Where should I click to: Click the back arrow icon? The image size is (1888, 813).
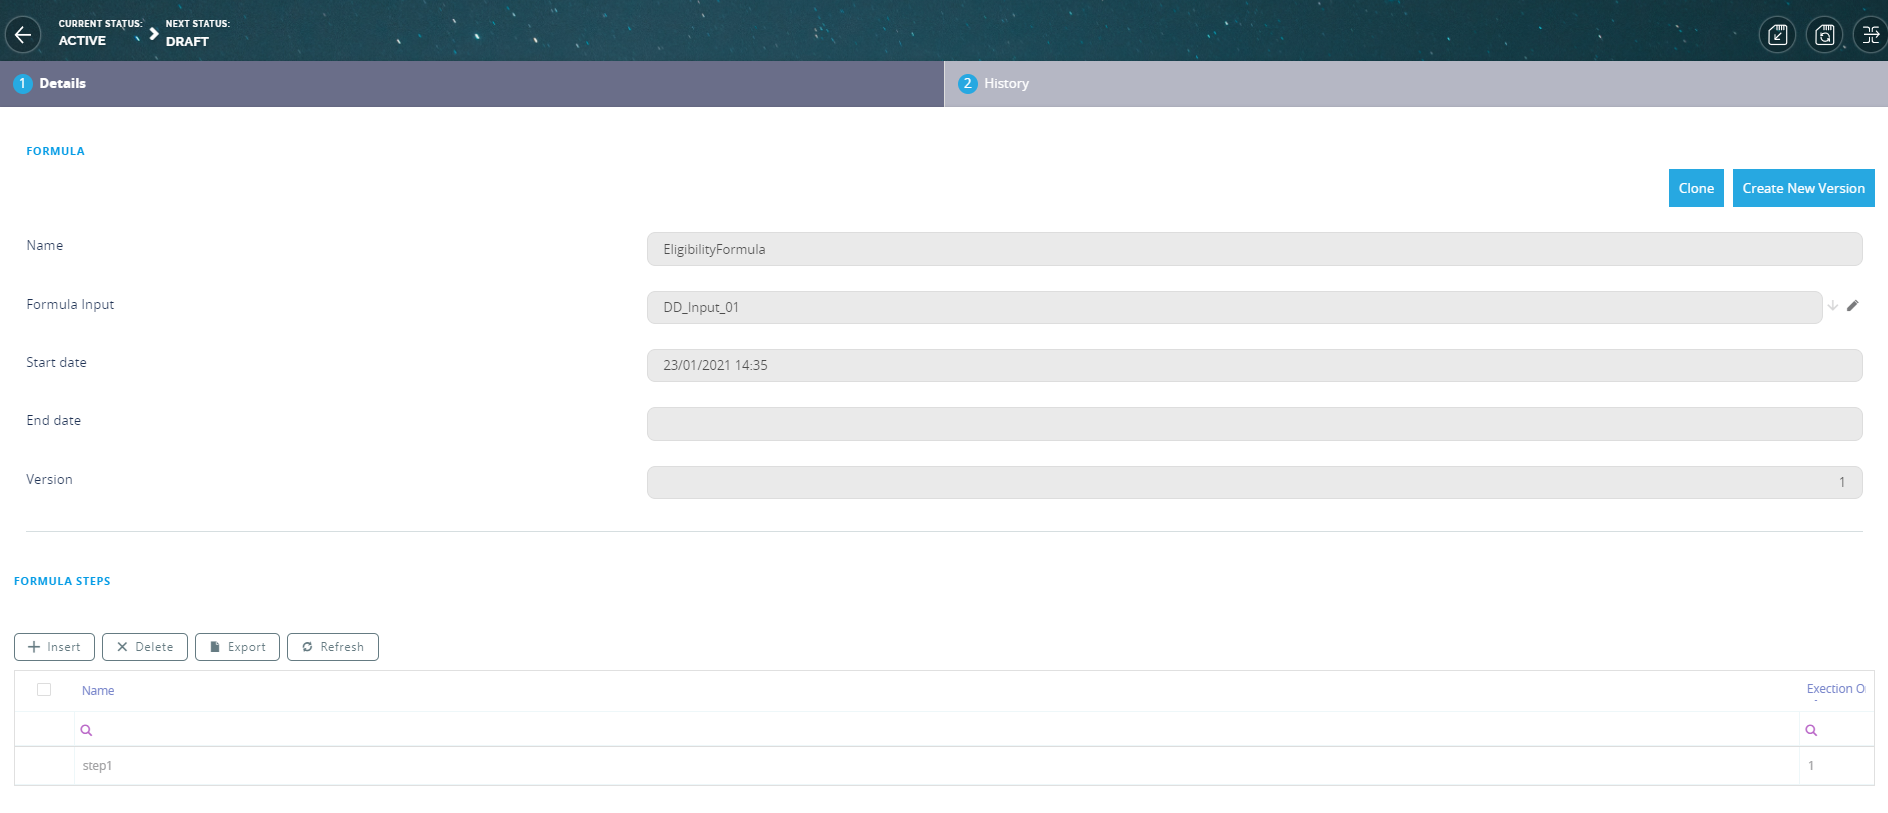[x=23, y=35]
